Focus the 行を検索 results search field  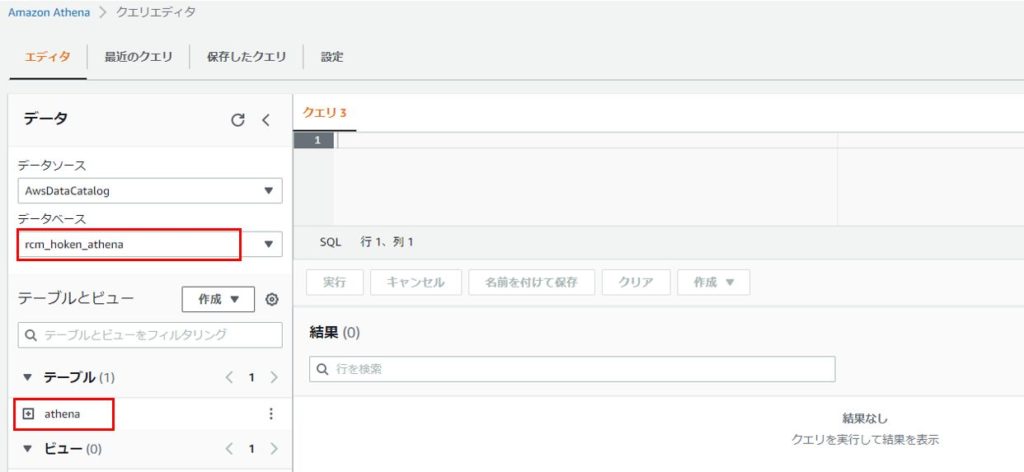[x=572, y=369]
